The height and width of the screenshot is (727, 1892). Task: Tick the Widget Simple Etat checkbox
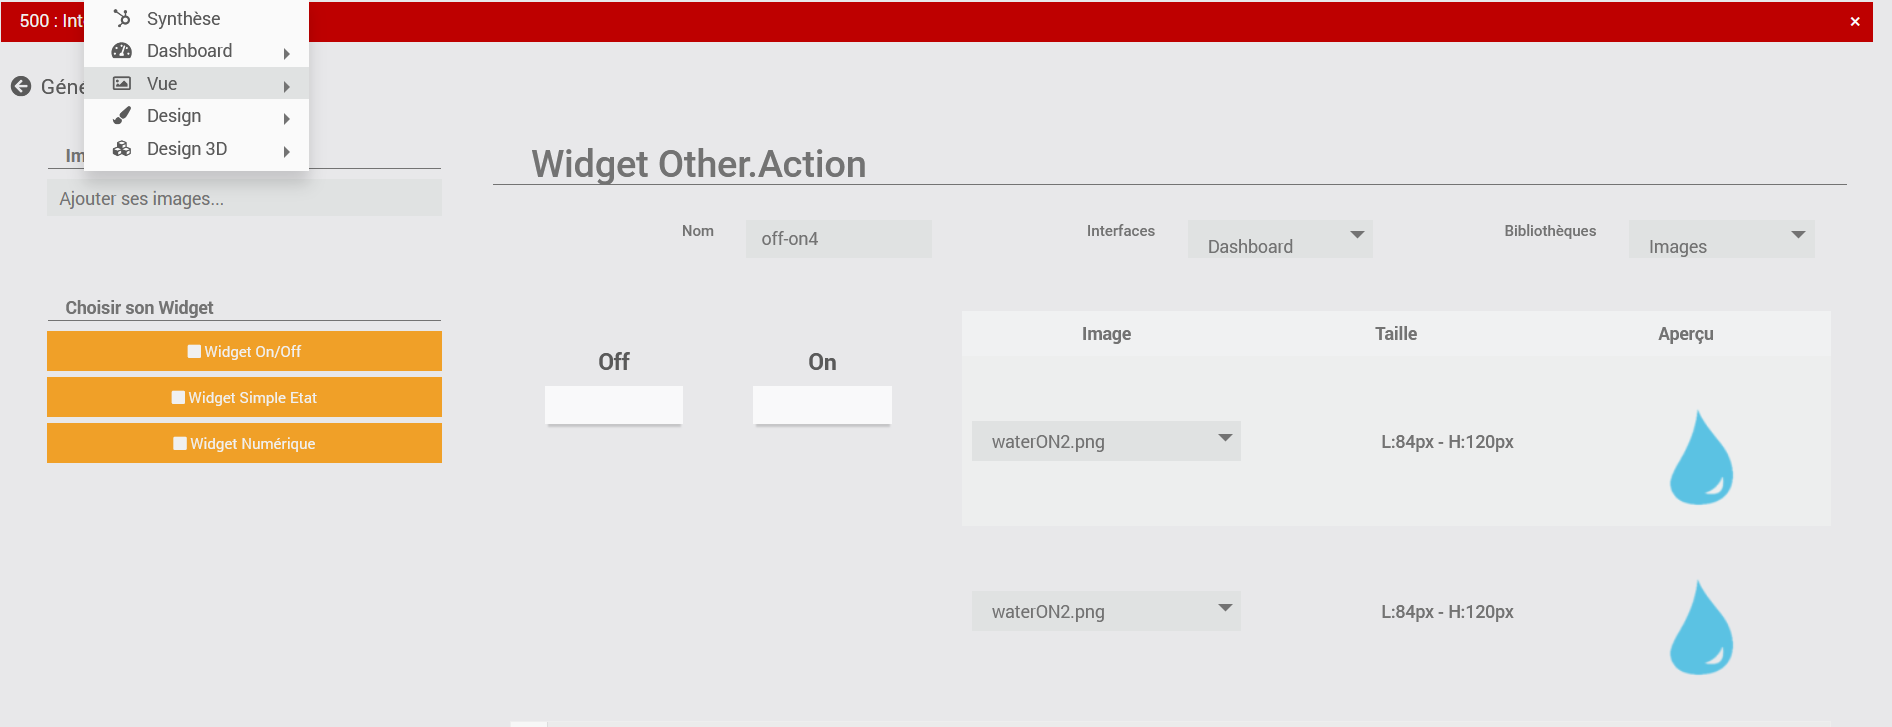pos(178,397)
